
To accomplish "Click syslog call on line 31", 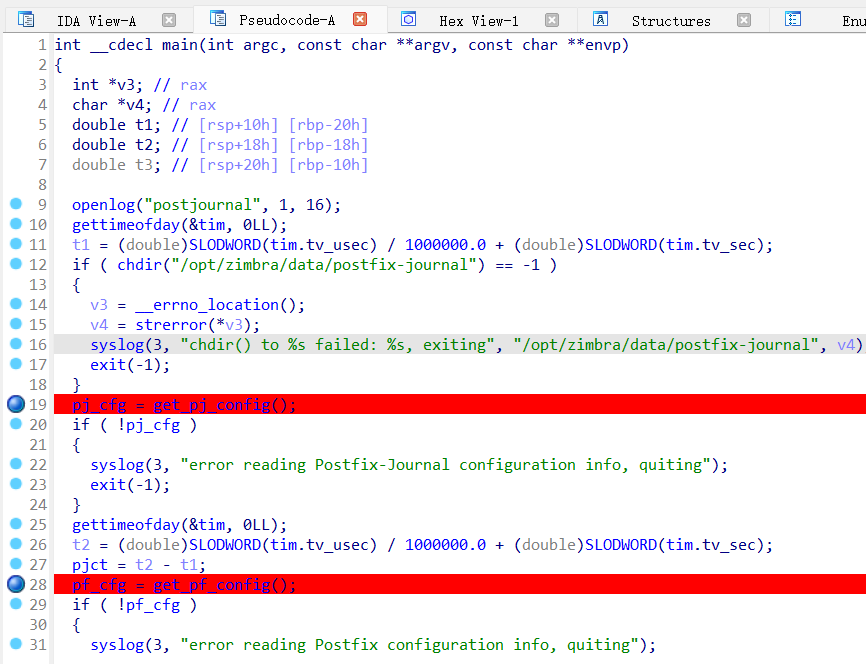I will tap(117, 645).
